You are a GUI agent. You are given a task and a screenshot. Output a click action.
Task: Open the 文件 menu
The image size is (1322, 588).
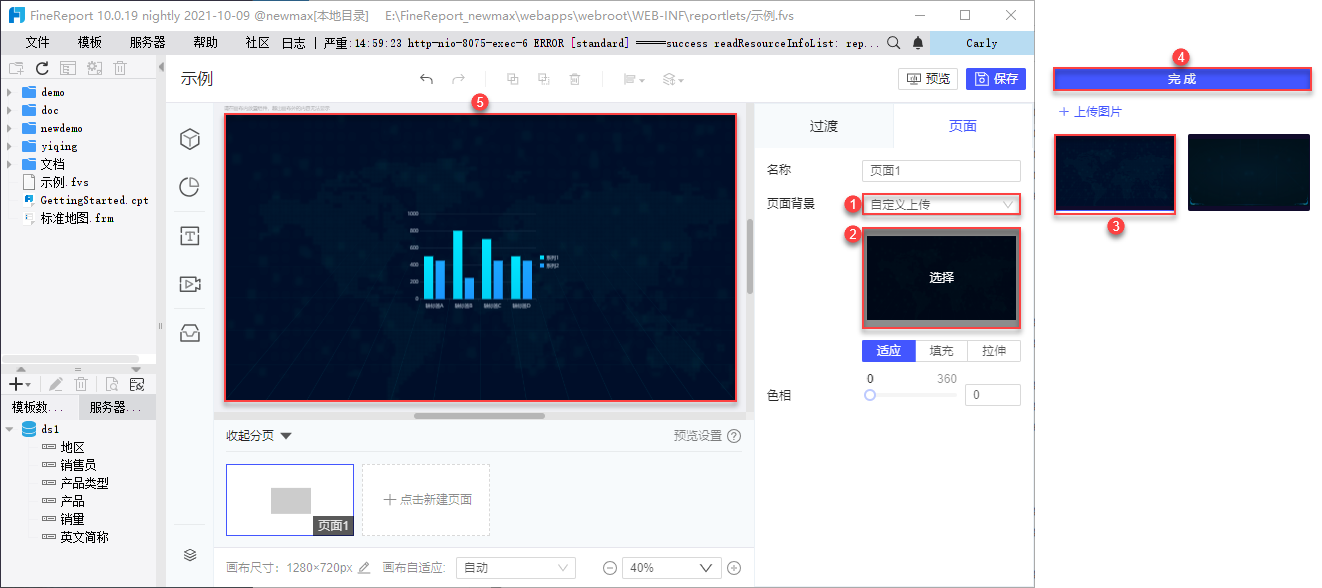[37, 43]
